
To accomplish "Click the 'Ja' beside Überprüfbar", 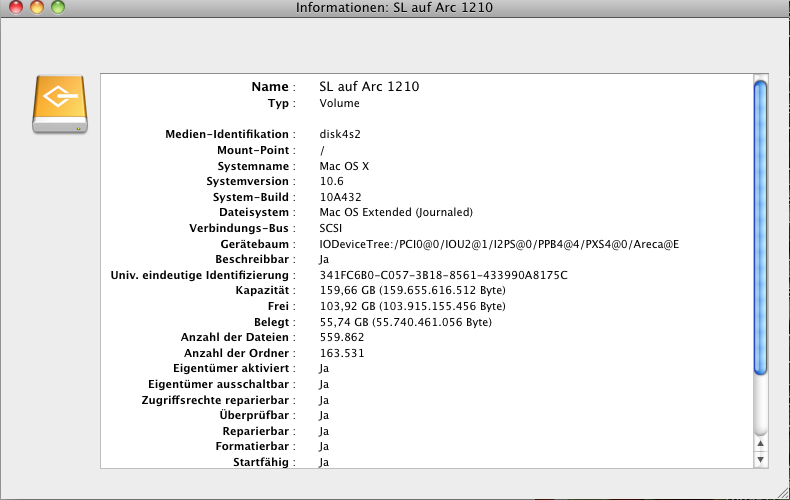I will 324,415.
